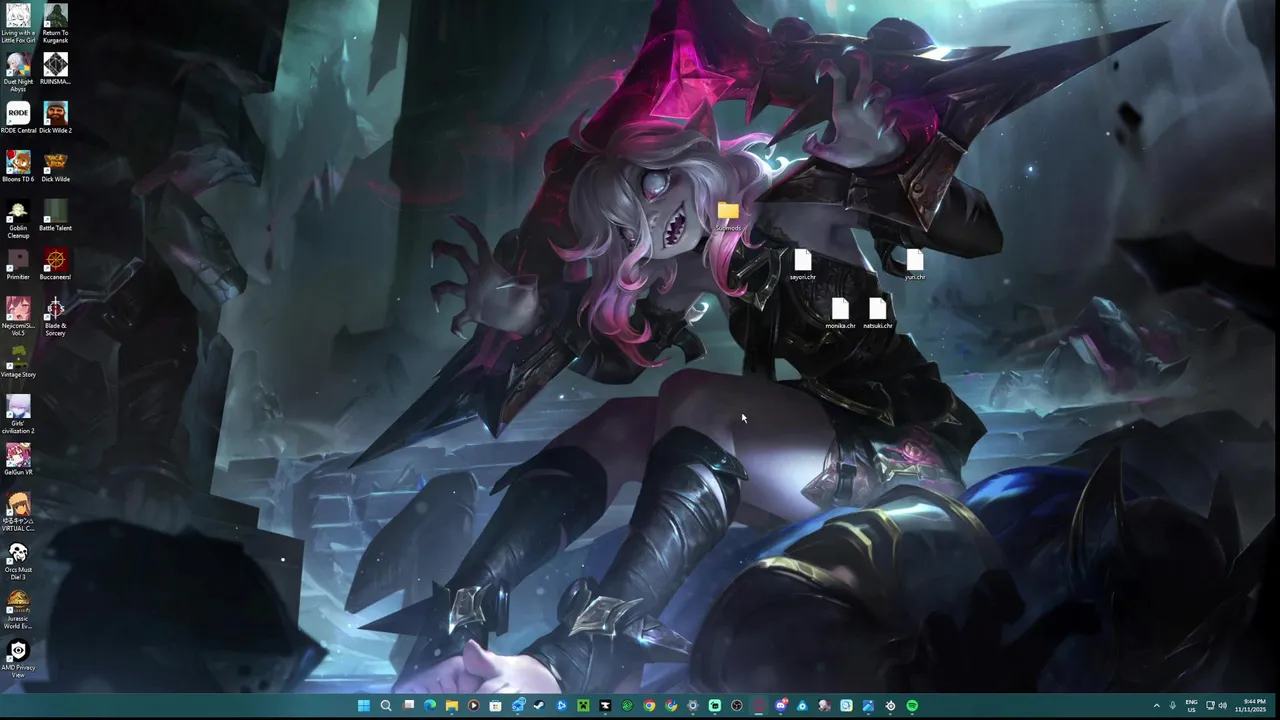Click the microphone tray icon

point(1173,706)
